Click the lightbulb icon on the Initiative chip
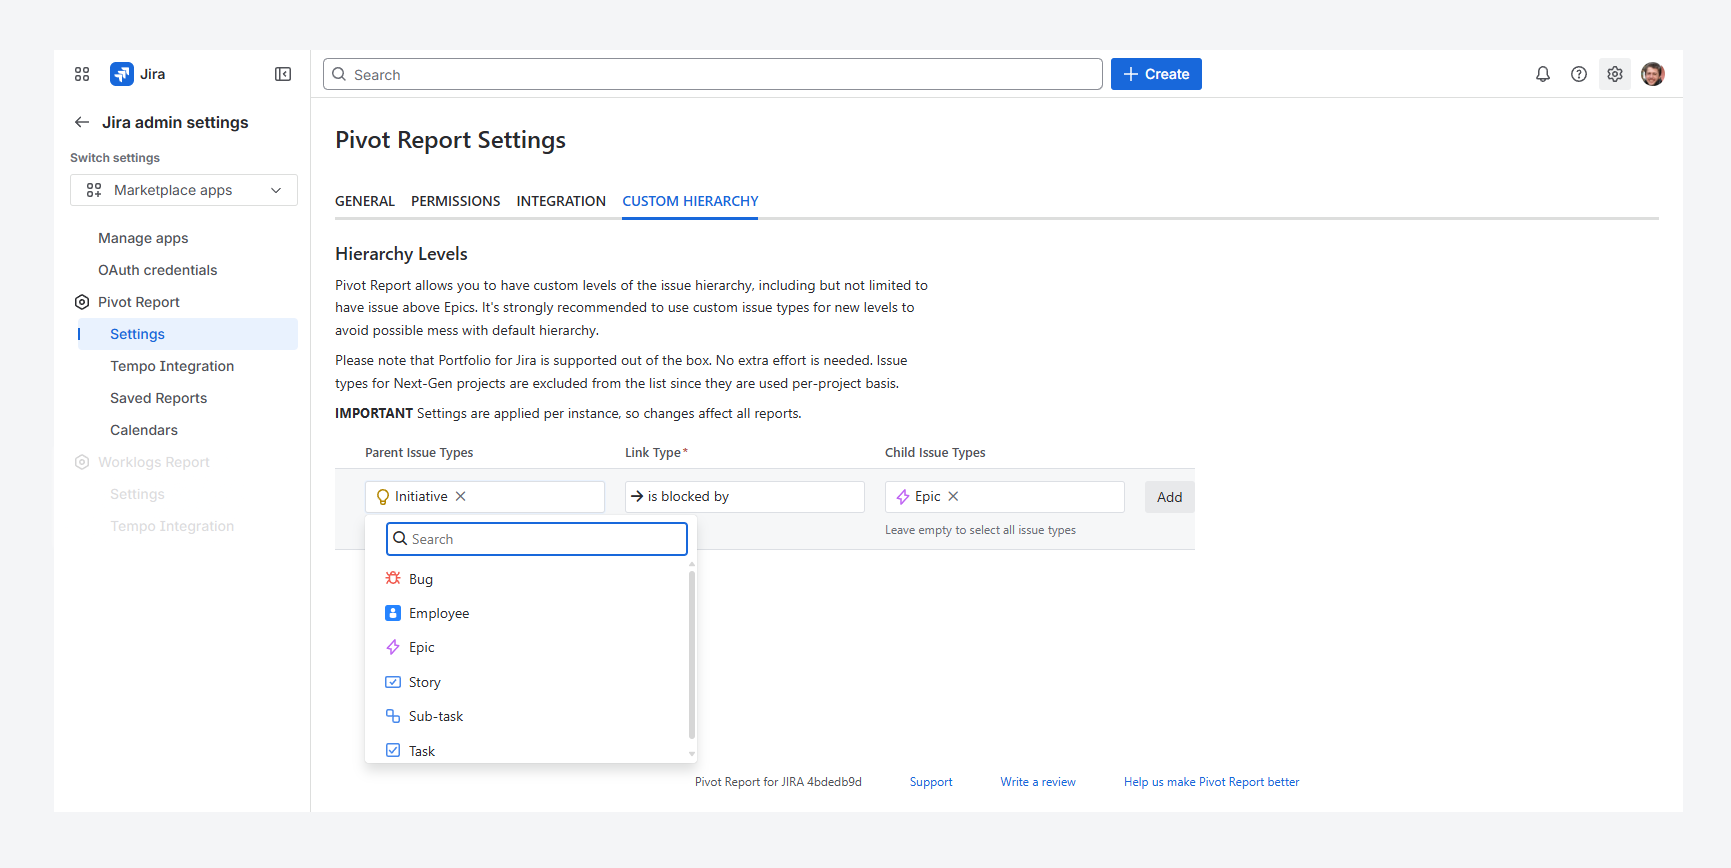Screen dimensions: 1731x868 pos(383,497)
